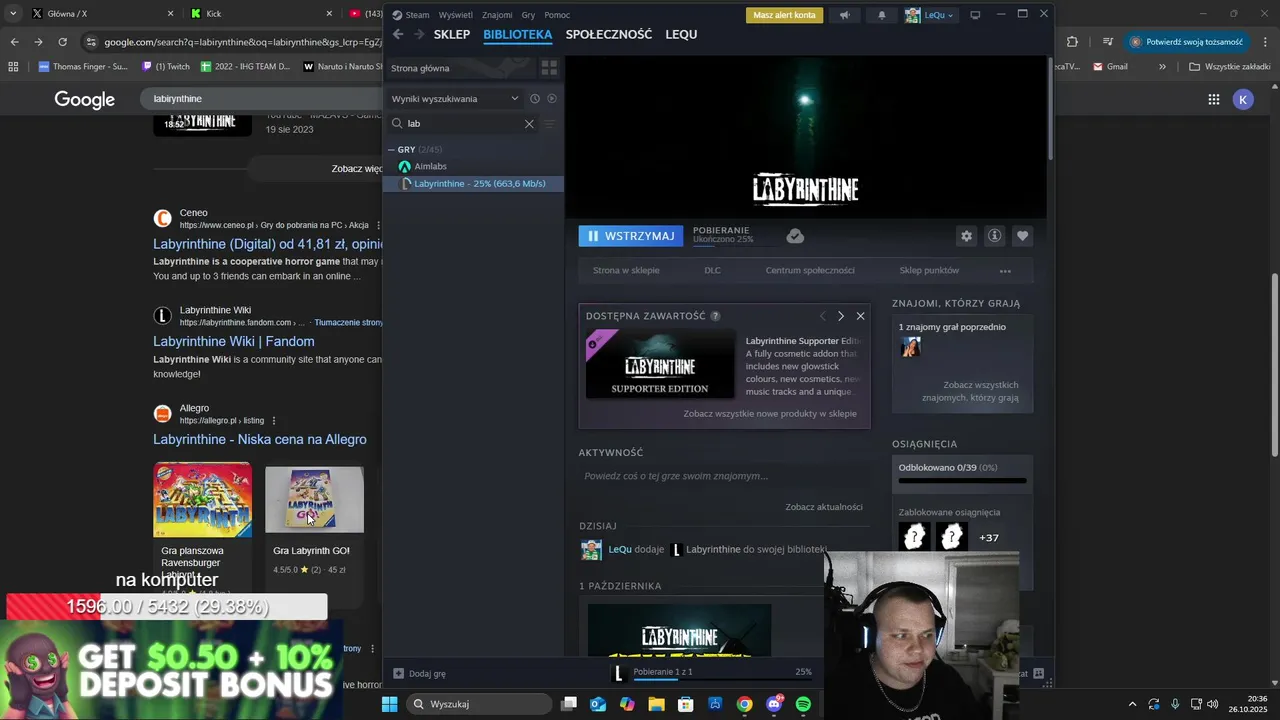Screen dimensions: 1280x720
Task: Open Centrum społeczności link
Action: click(x=810, y=271)
